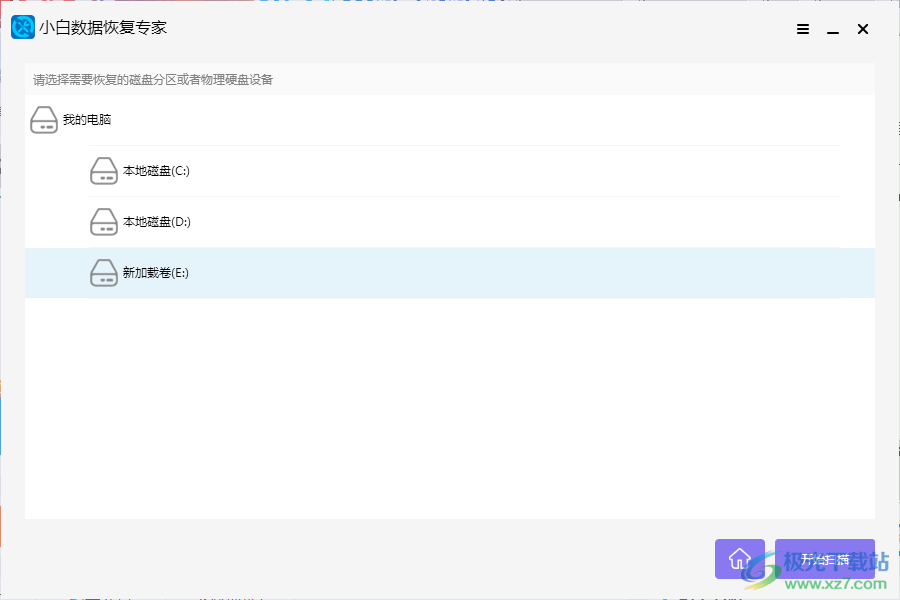
Task: Close the data recovery window
Action: tap(862, 30)
